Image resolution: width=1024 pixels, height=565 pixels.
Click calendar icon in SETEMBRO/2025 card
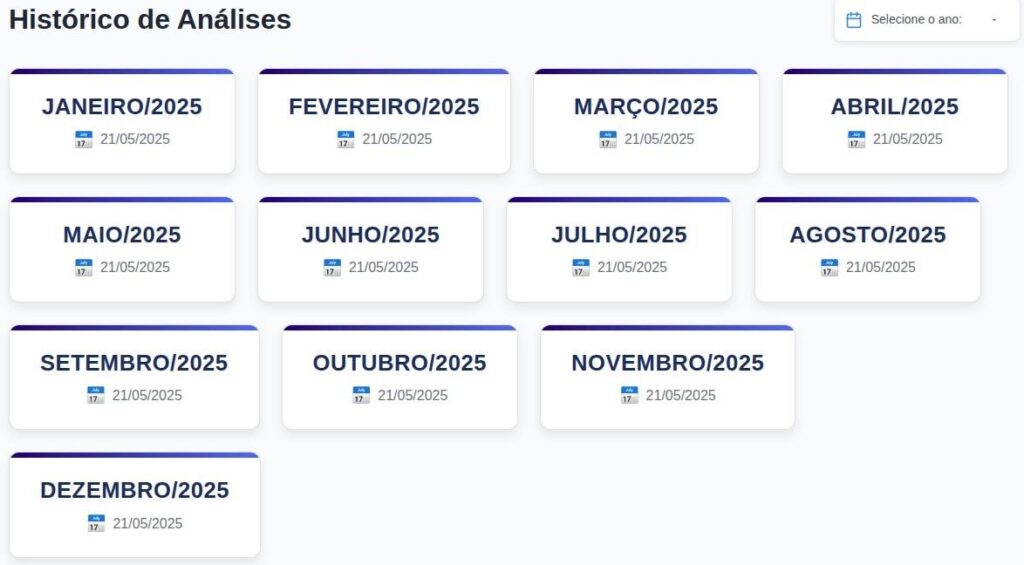pos(96,396)
